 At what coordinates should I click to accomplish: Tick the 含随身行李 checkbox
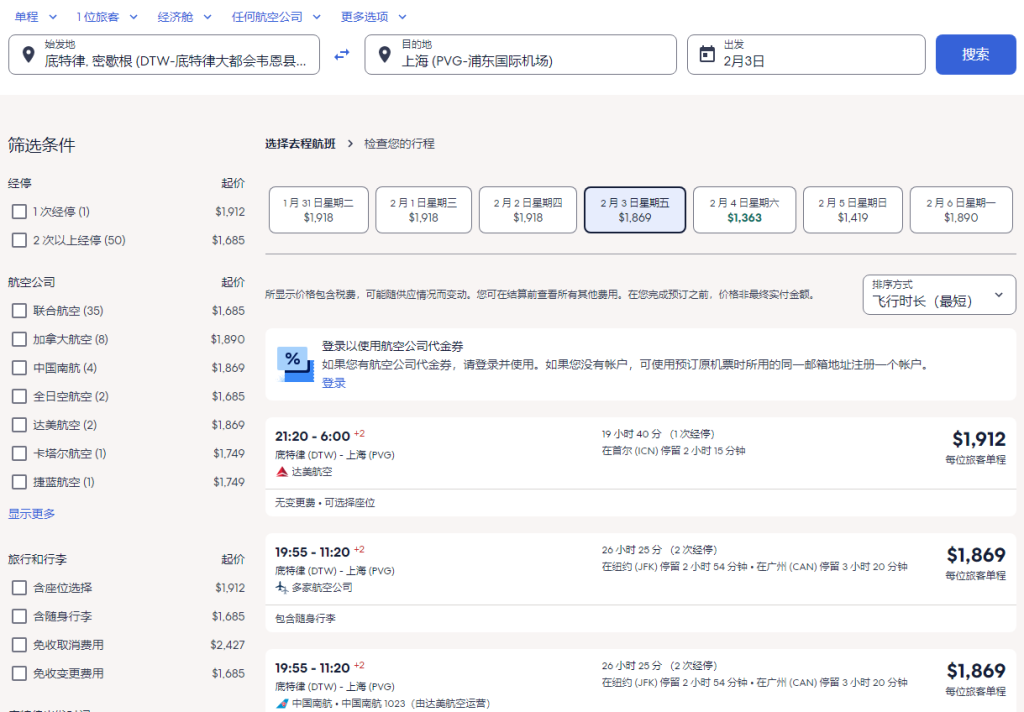click(19, 617)
